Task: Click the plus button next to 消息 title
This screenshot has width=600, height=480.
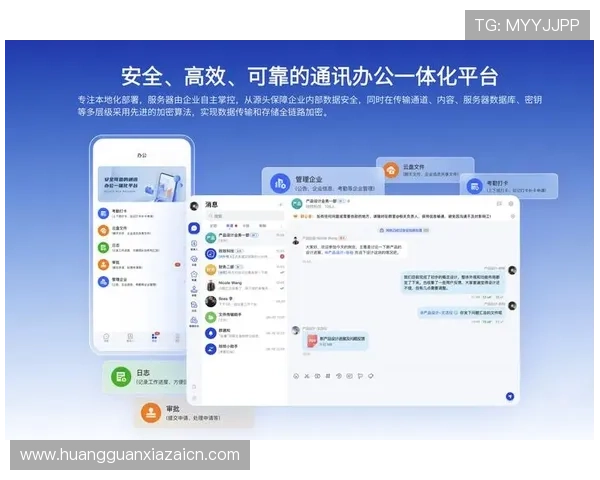Action: coord(280,205)
